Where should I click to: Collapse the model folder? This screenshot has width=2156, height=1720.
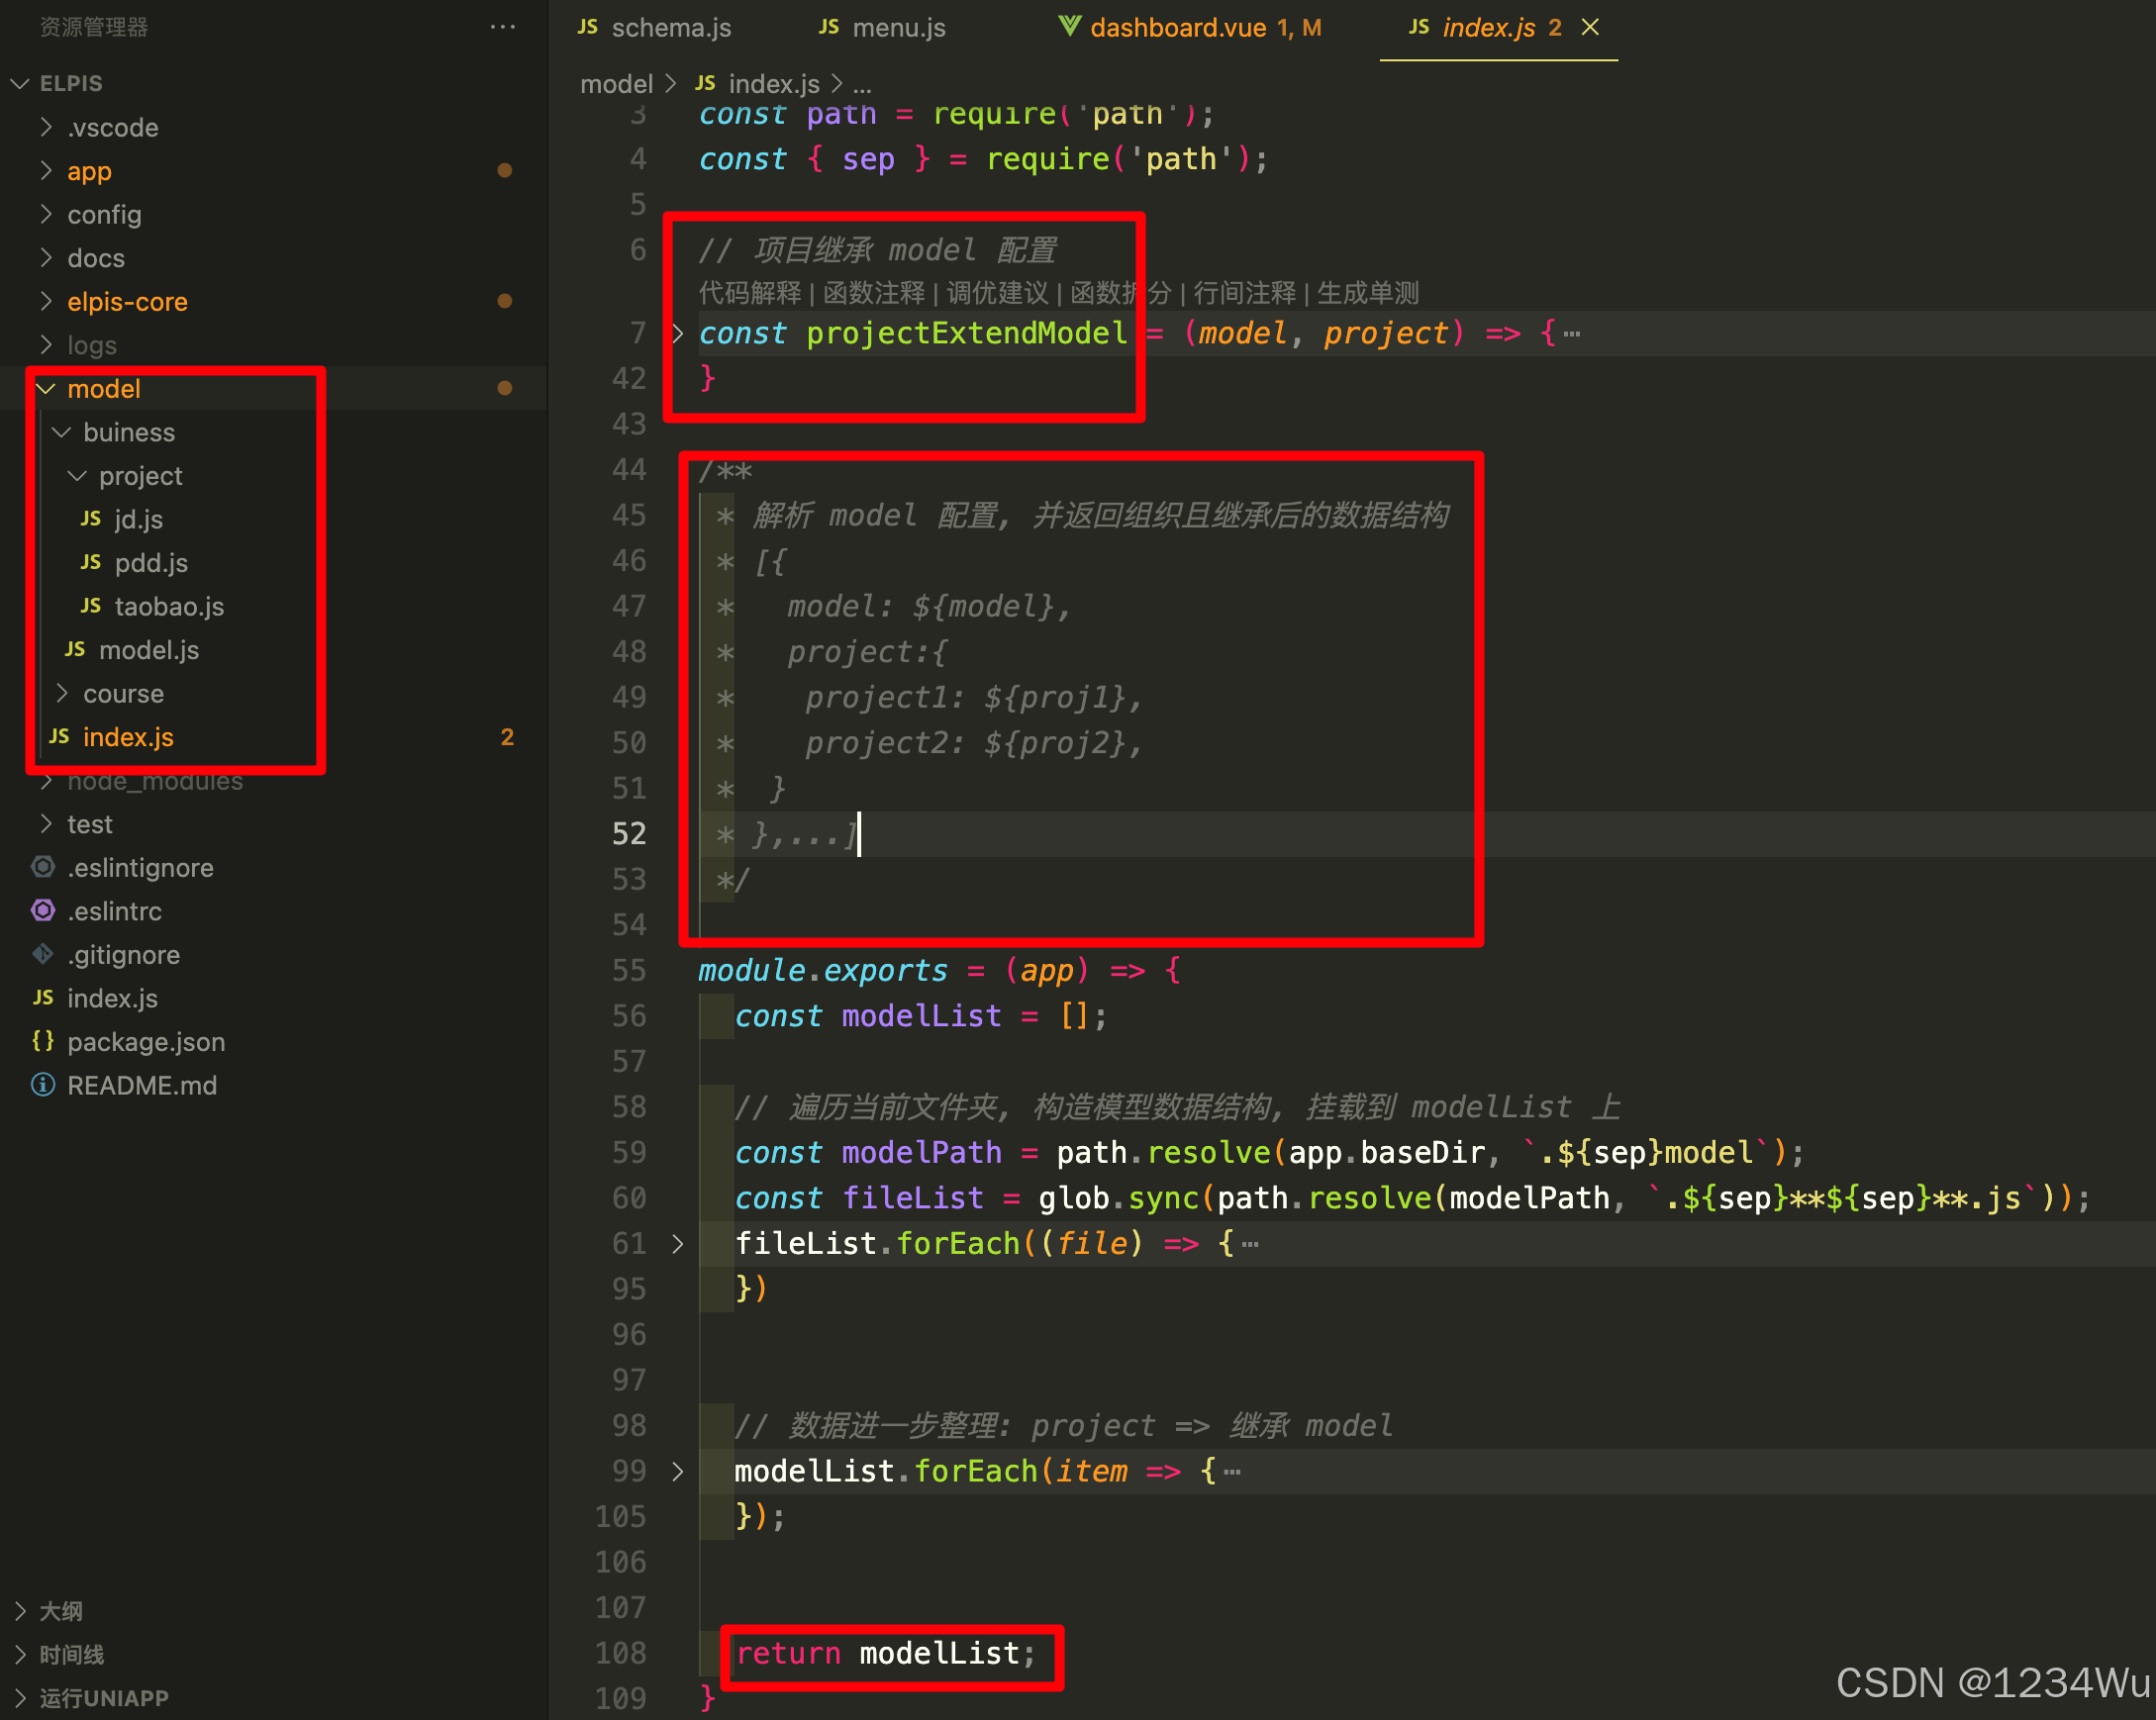coord(46,388)
